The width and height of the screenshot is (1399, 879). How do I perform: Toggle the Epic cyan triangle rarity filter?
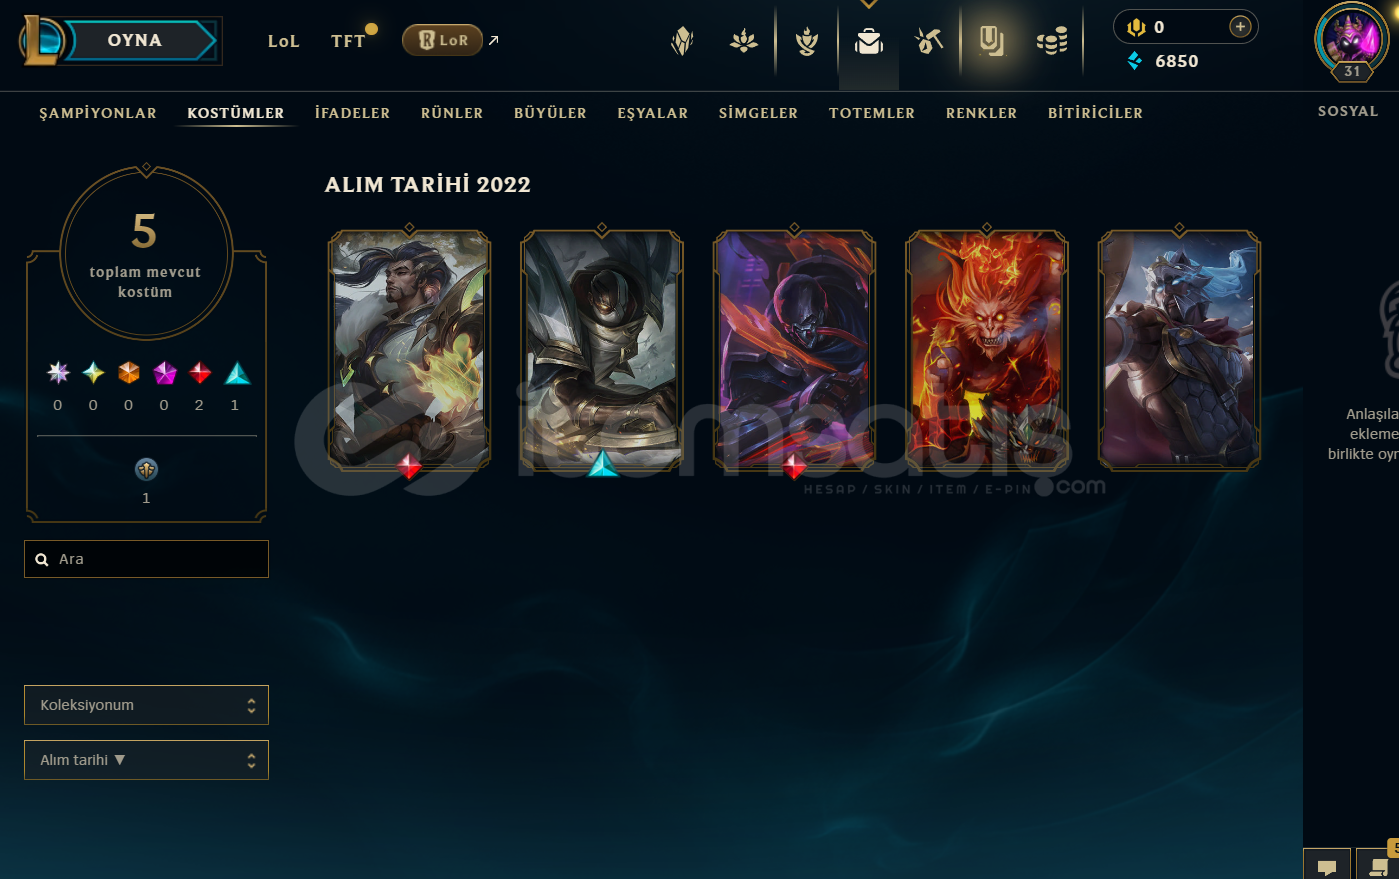[x=237, y=373]
